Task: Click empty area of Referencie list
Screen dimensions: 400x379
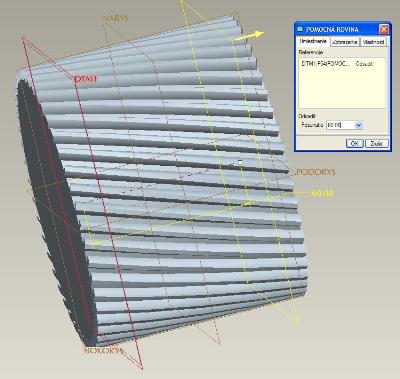Action: (342, 88)
